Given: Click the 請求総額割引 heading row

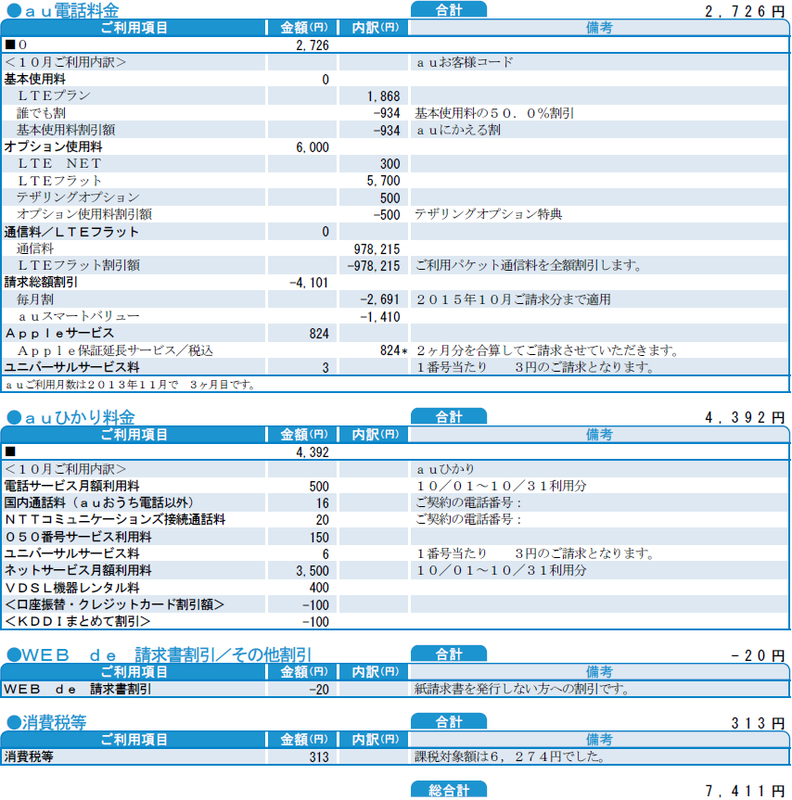Looking at the screenshot, I should point(41,282).
